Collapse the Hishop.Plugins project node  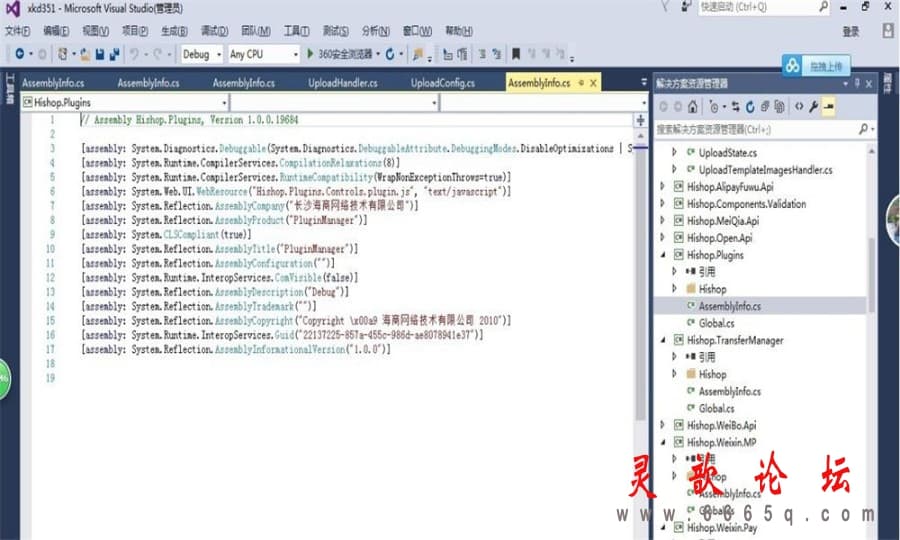663,255
